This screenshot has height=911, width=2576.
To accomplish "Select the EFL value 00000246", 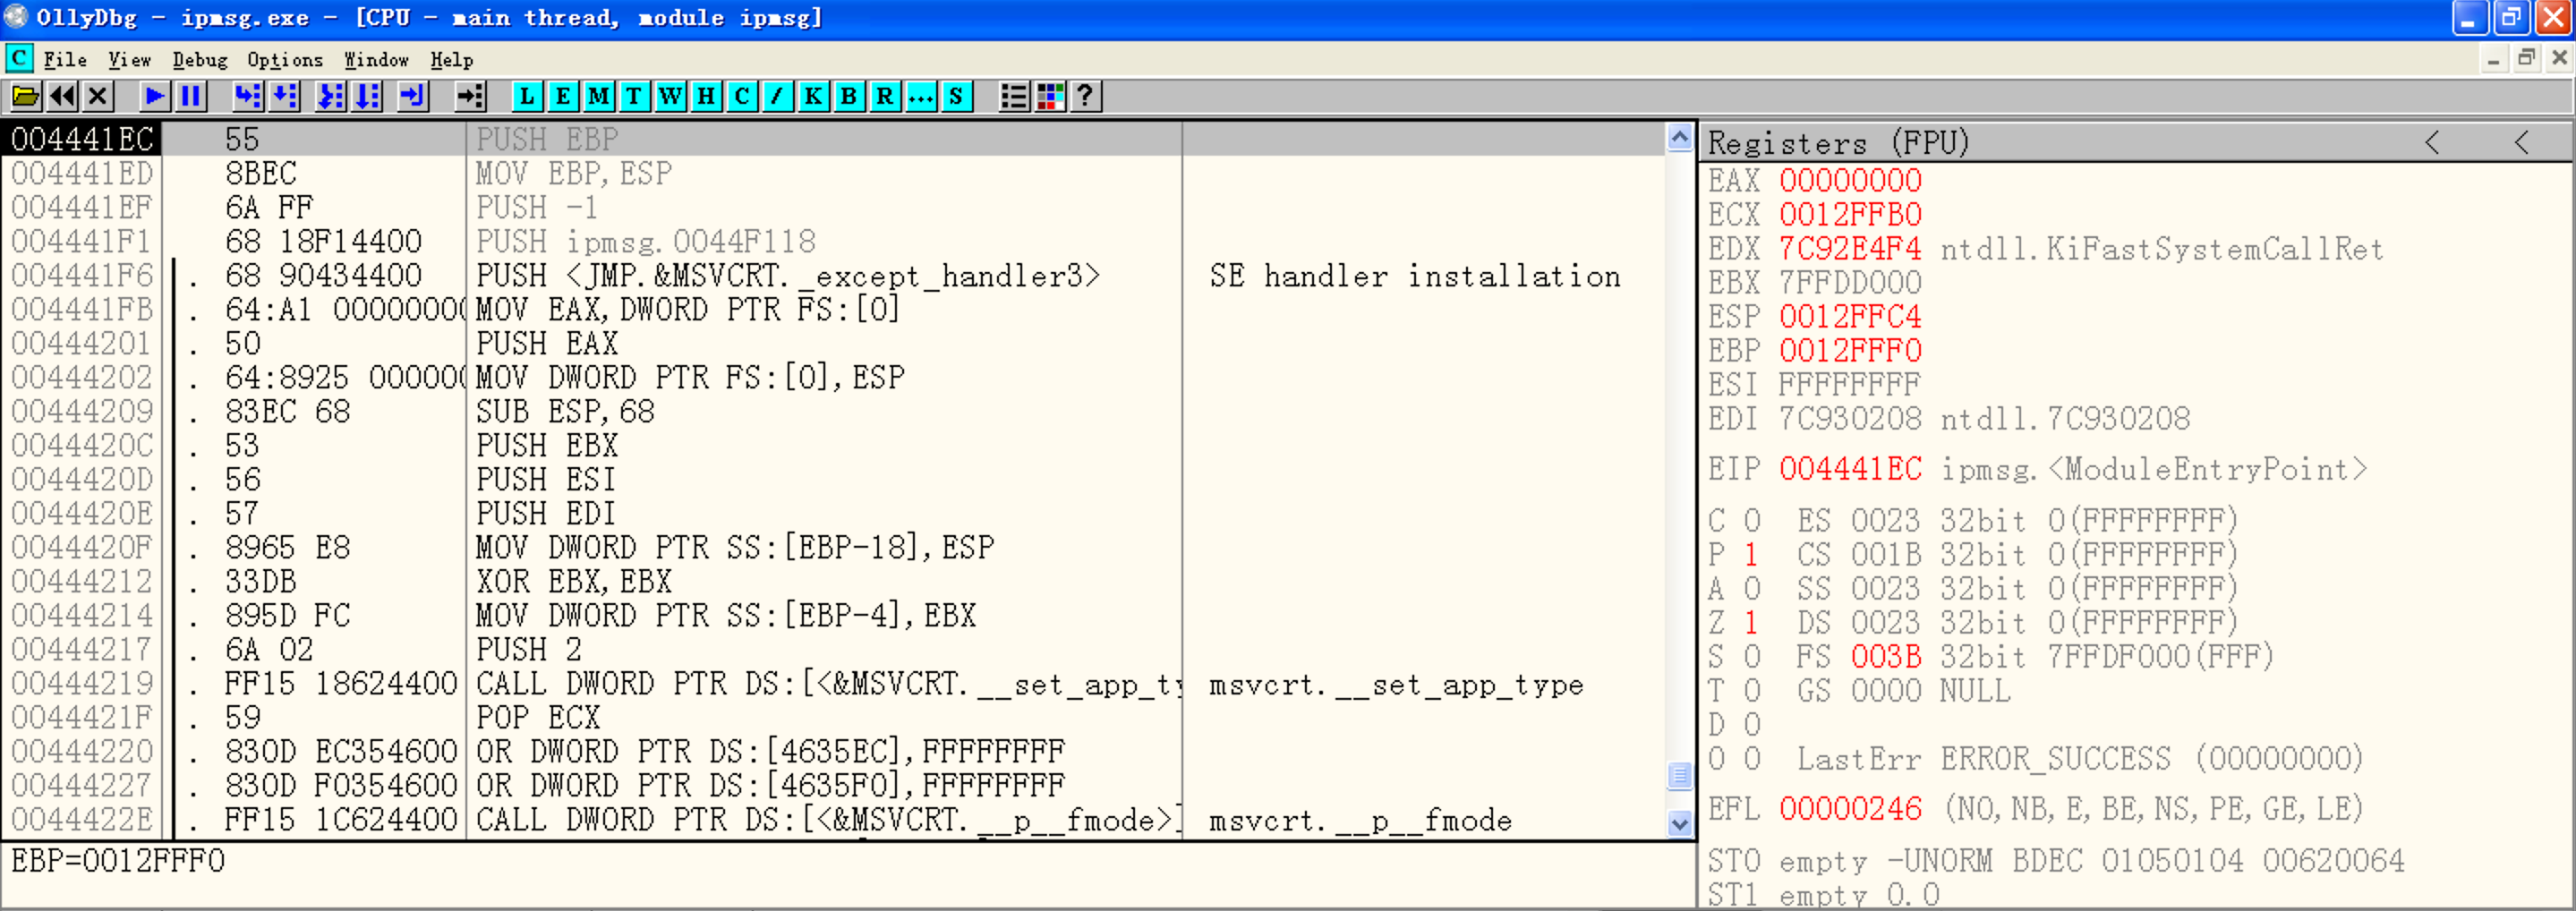I will coord(1850,808).
